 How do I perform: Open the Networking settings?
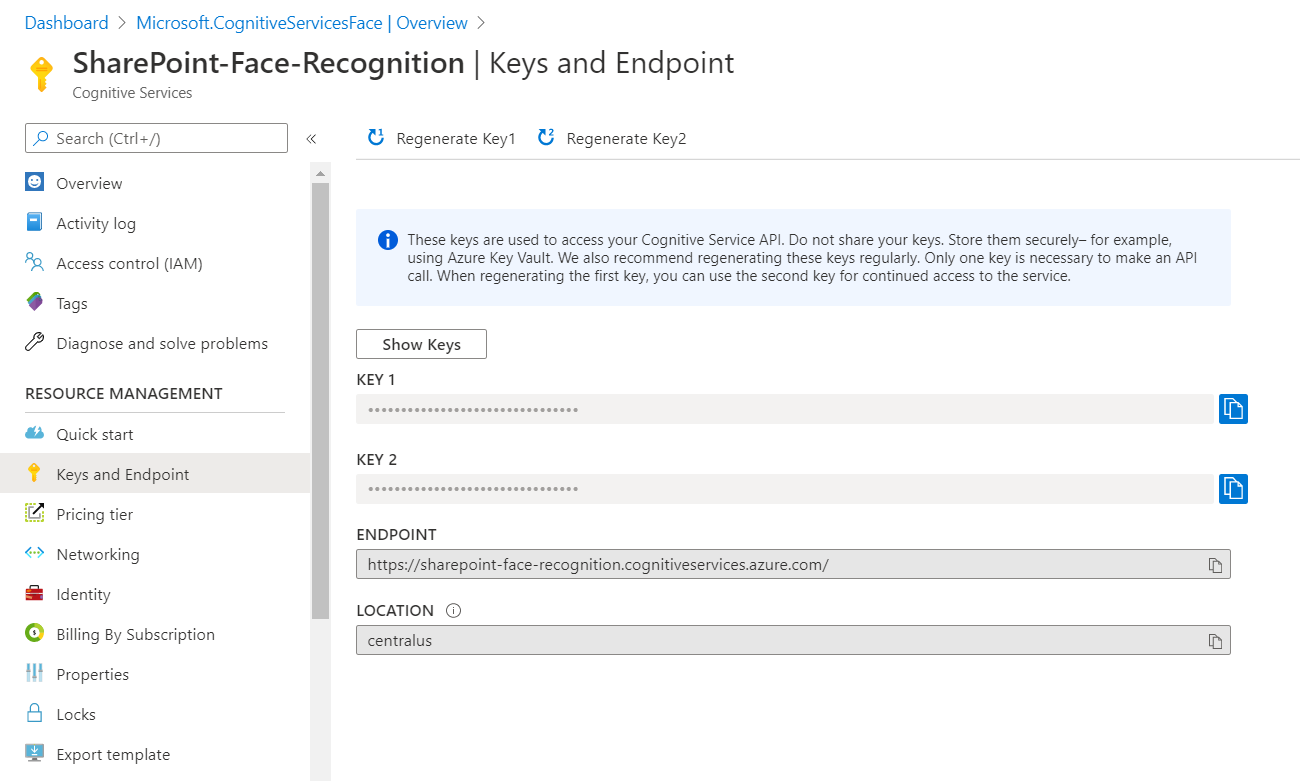97,555
